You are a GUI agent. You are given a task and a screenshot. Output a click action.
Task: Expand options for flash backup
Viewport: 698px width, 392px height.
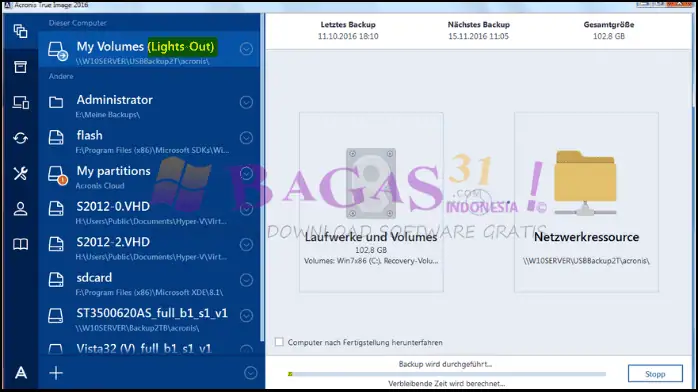tap(246, 138)
